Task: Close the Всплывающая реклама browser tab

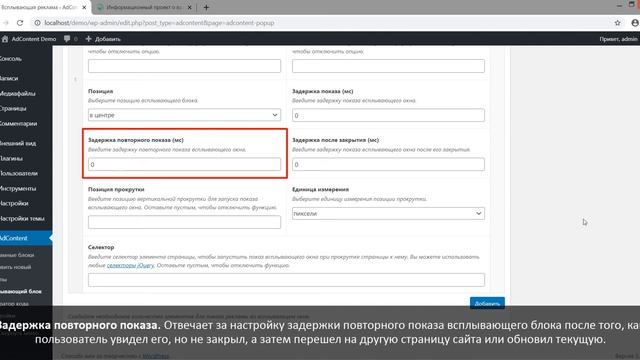Action: tap(84, 7)
